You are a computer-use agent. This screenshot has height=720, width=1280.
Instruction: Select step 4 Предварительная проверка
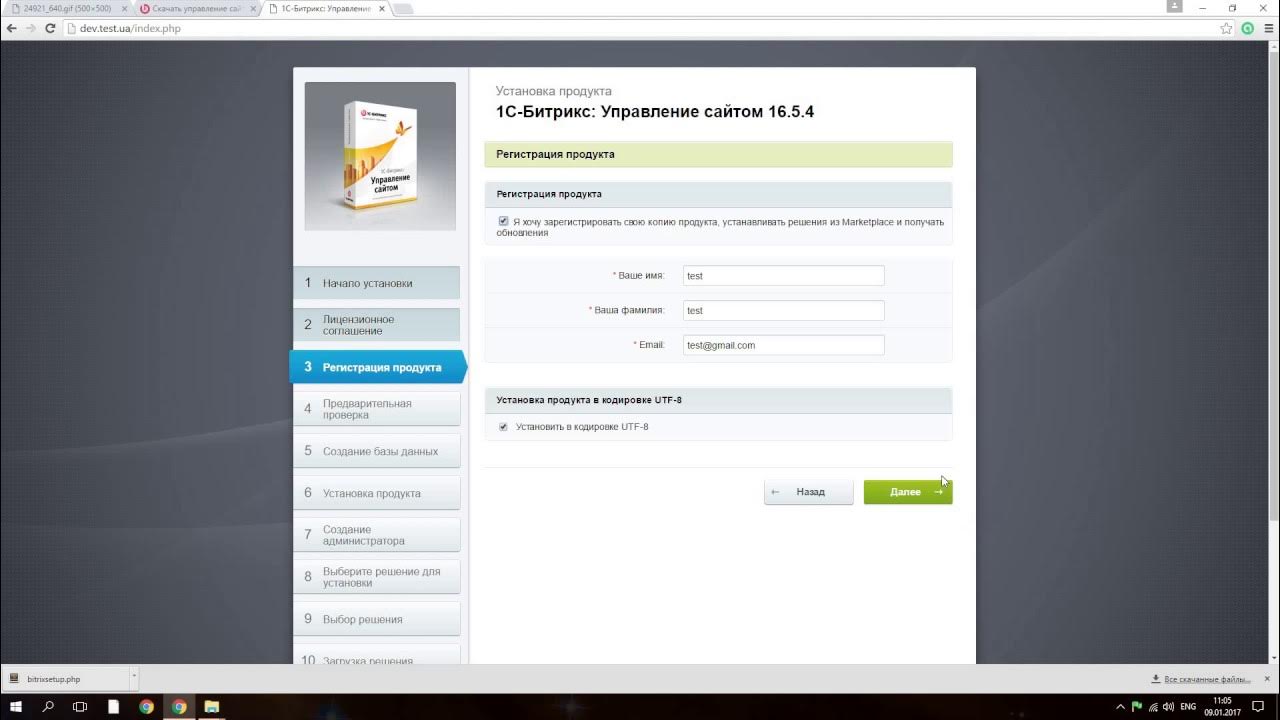376,409
